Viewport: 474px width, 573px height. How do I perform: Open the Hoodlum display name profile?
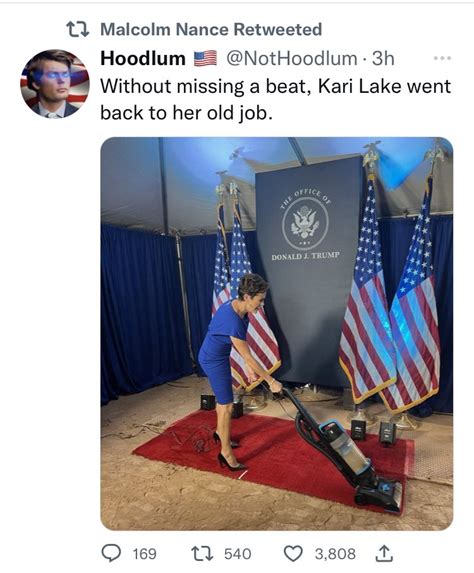143,58
